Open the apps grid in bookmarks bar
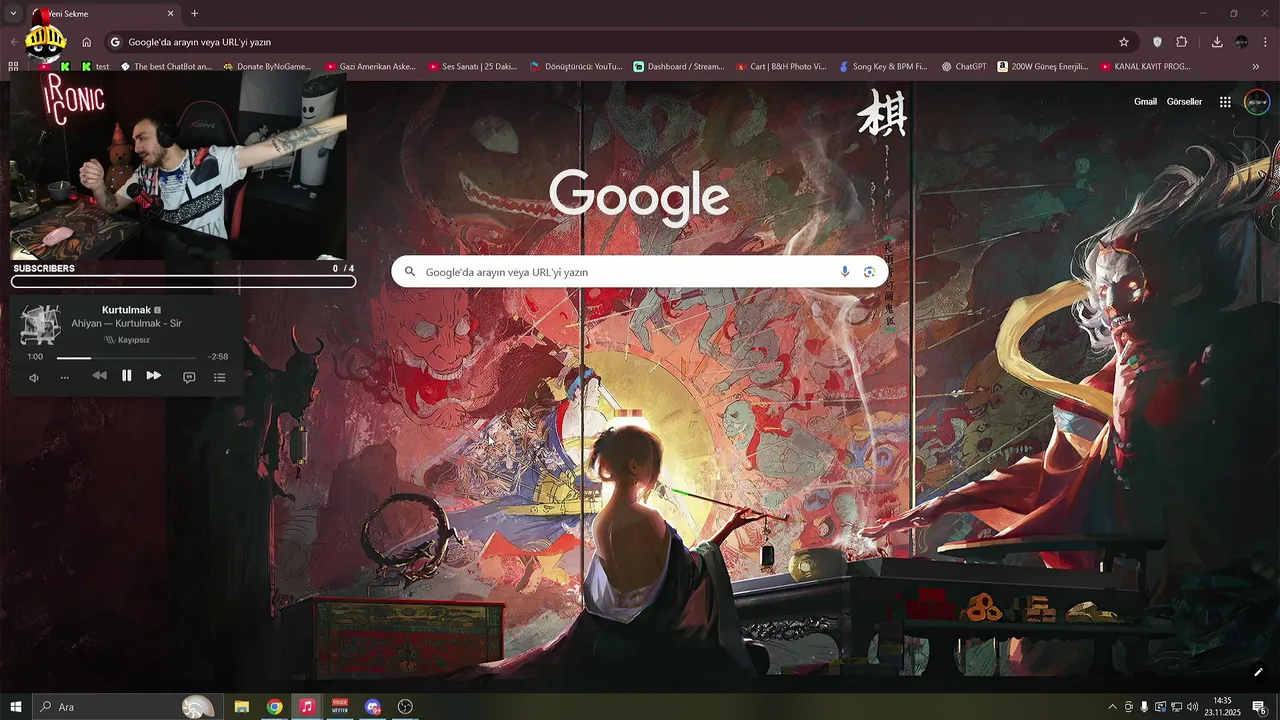1280x720 pixels. (x=13, y=67)
